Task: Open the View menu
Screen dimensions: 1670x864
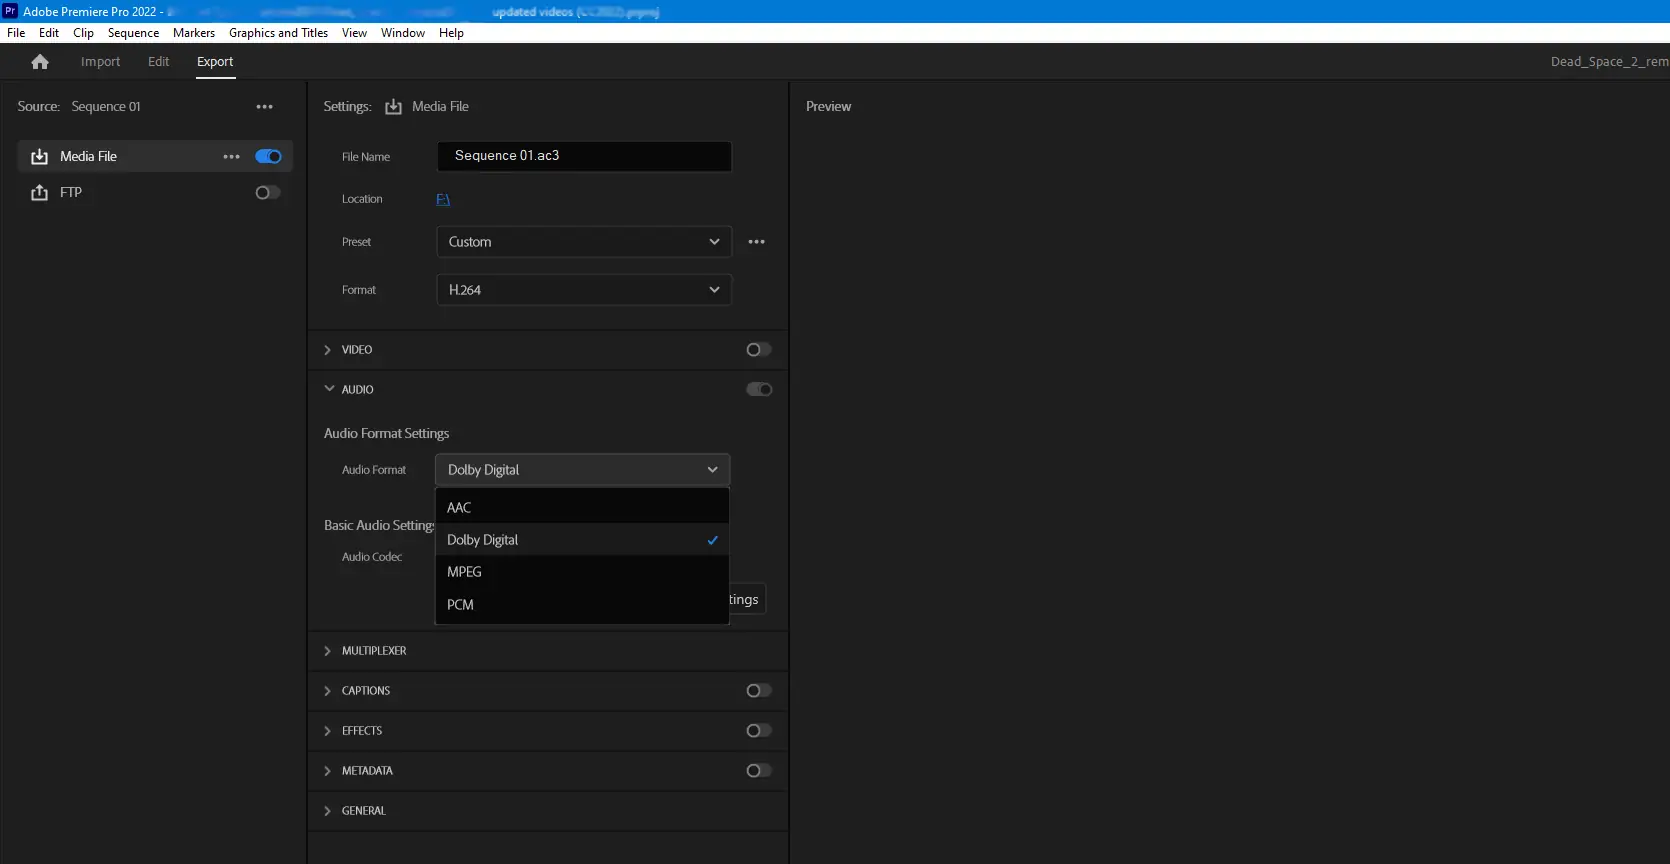Action: point(354,33)
